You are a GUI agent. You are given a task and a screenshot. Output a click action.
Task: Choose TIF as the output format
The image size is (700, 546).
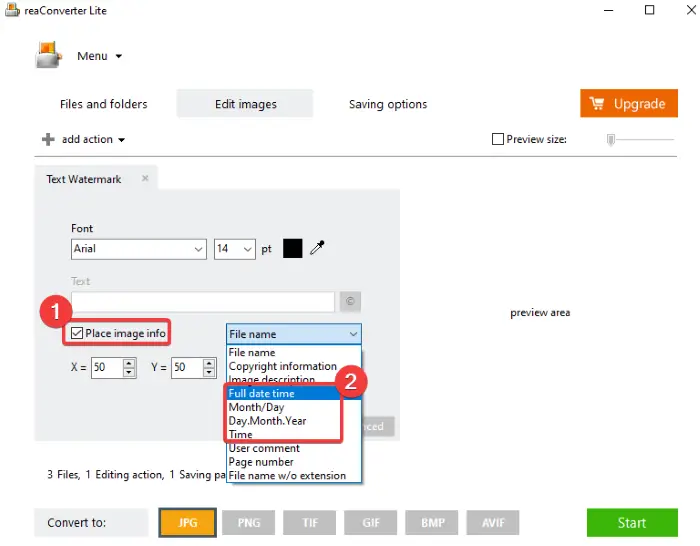[x=310, y=522]
